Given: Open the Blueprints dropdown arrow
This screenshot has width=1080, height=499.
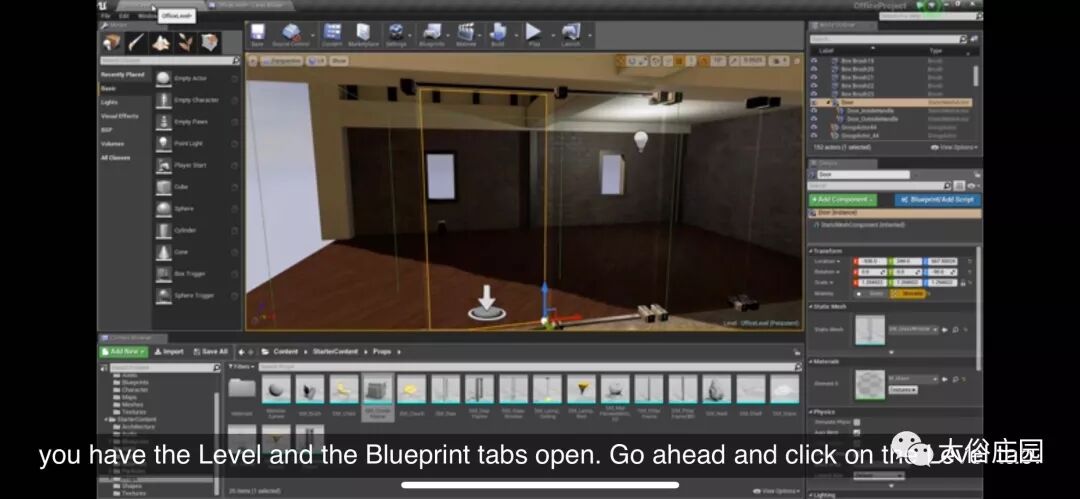Looking at the screenshot, I should tap(448, 36).
